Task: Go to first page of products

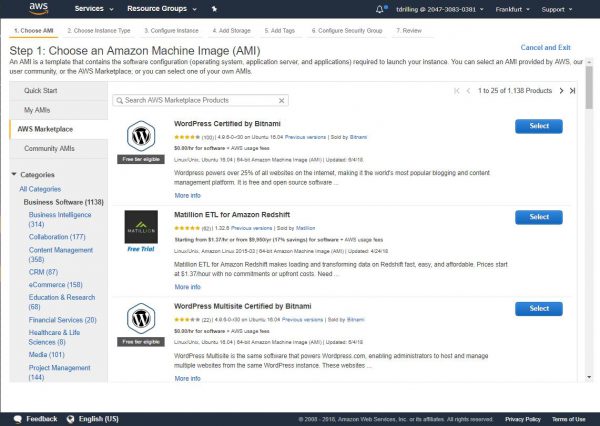Action: [457, 91]
